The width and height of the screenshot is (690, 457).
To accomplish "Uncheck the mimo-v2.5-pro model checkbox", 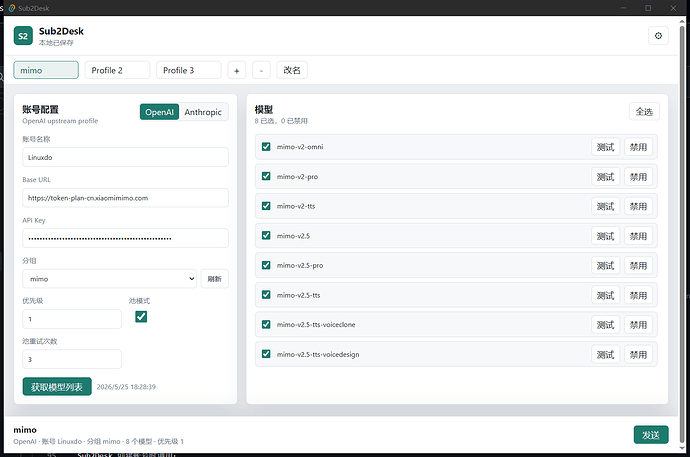I will (266, 265).
